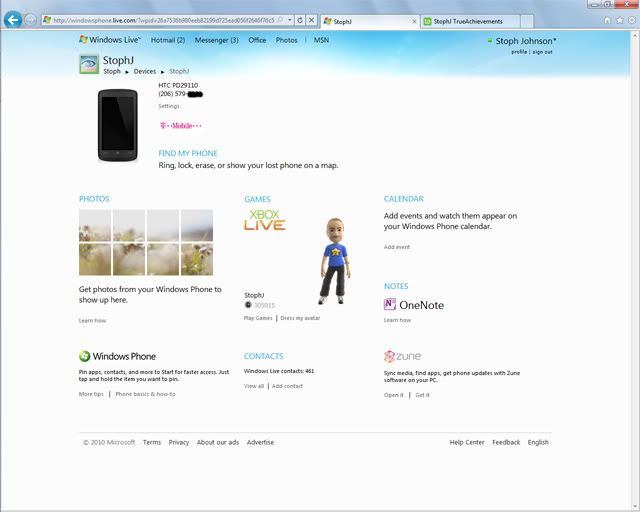Image resolution: width=640 pixels, height=512 pixels.
Task: Open the CONTACTS heading link
Action: pyautogui.click(x=263, y=356)
